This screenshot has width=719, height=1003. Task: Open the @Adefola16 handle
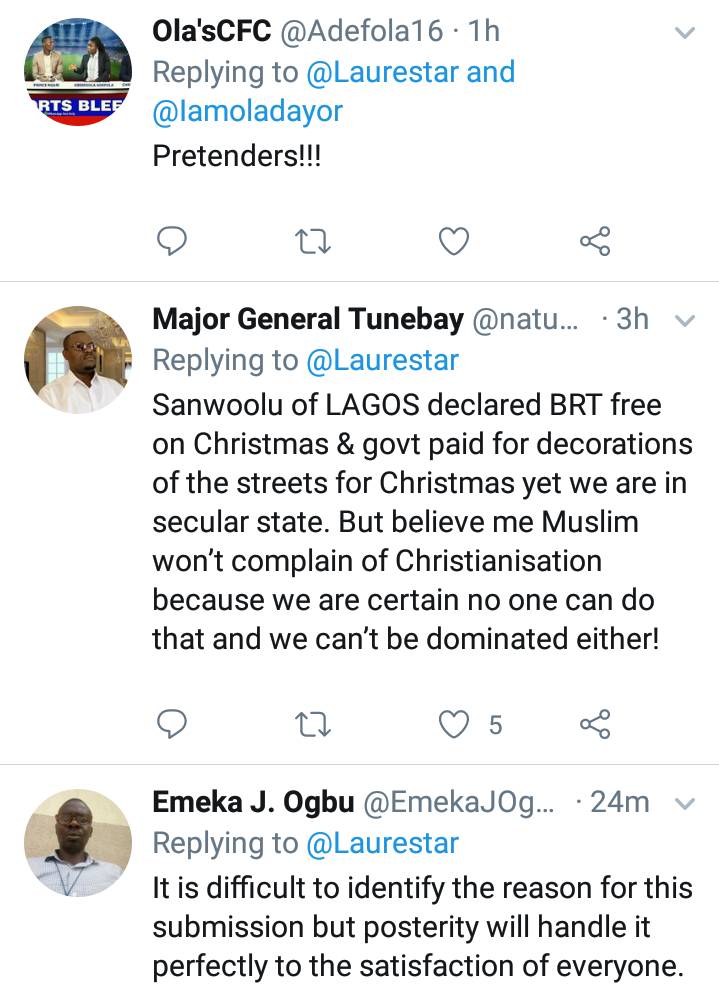tap(360, 31)
